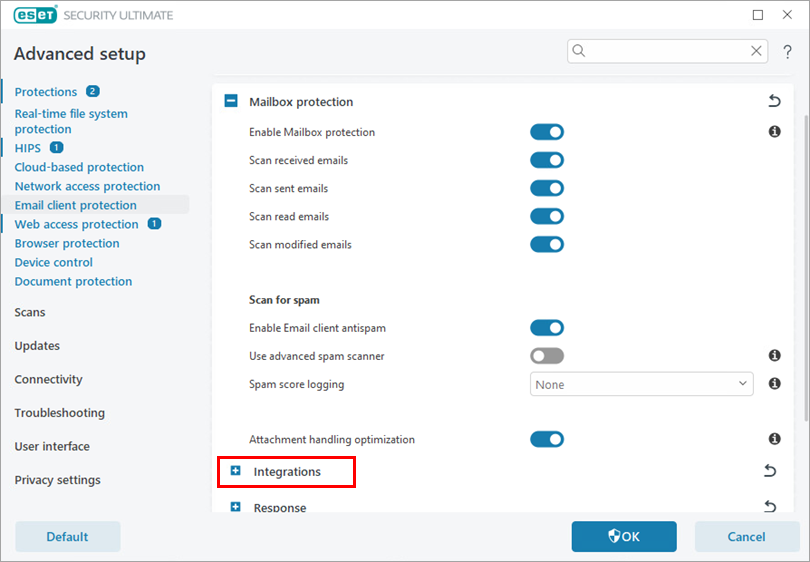Click info icon for advanced spam scanner

pyautogui.click(x=774, y=356)
